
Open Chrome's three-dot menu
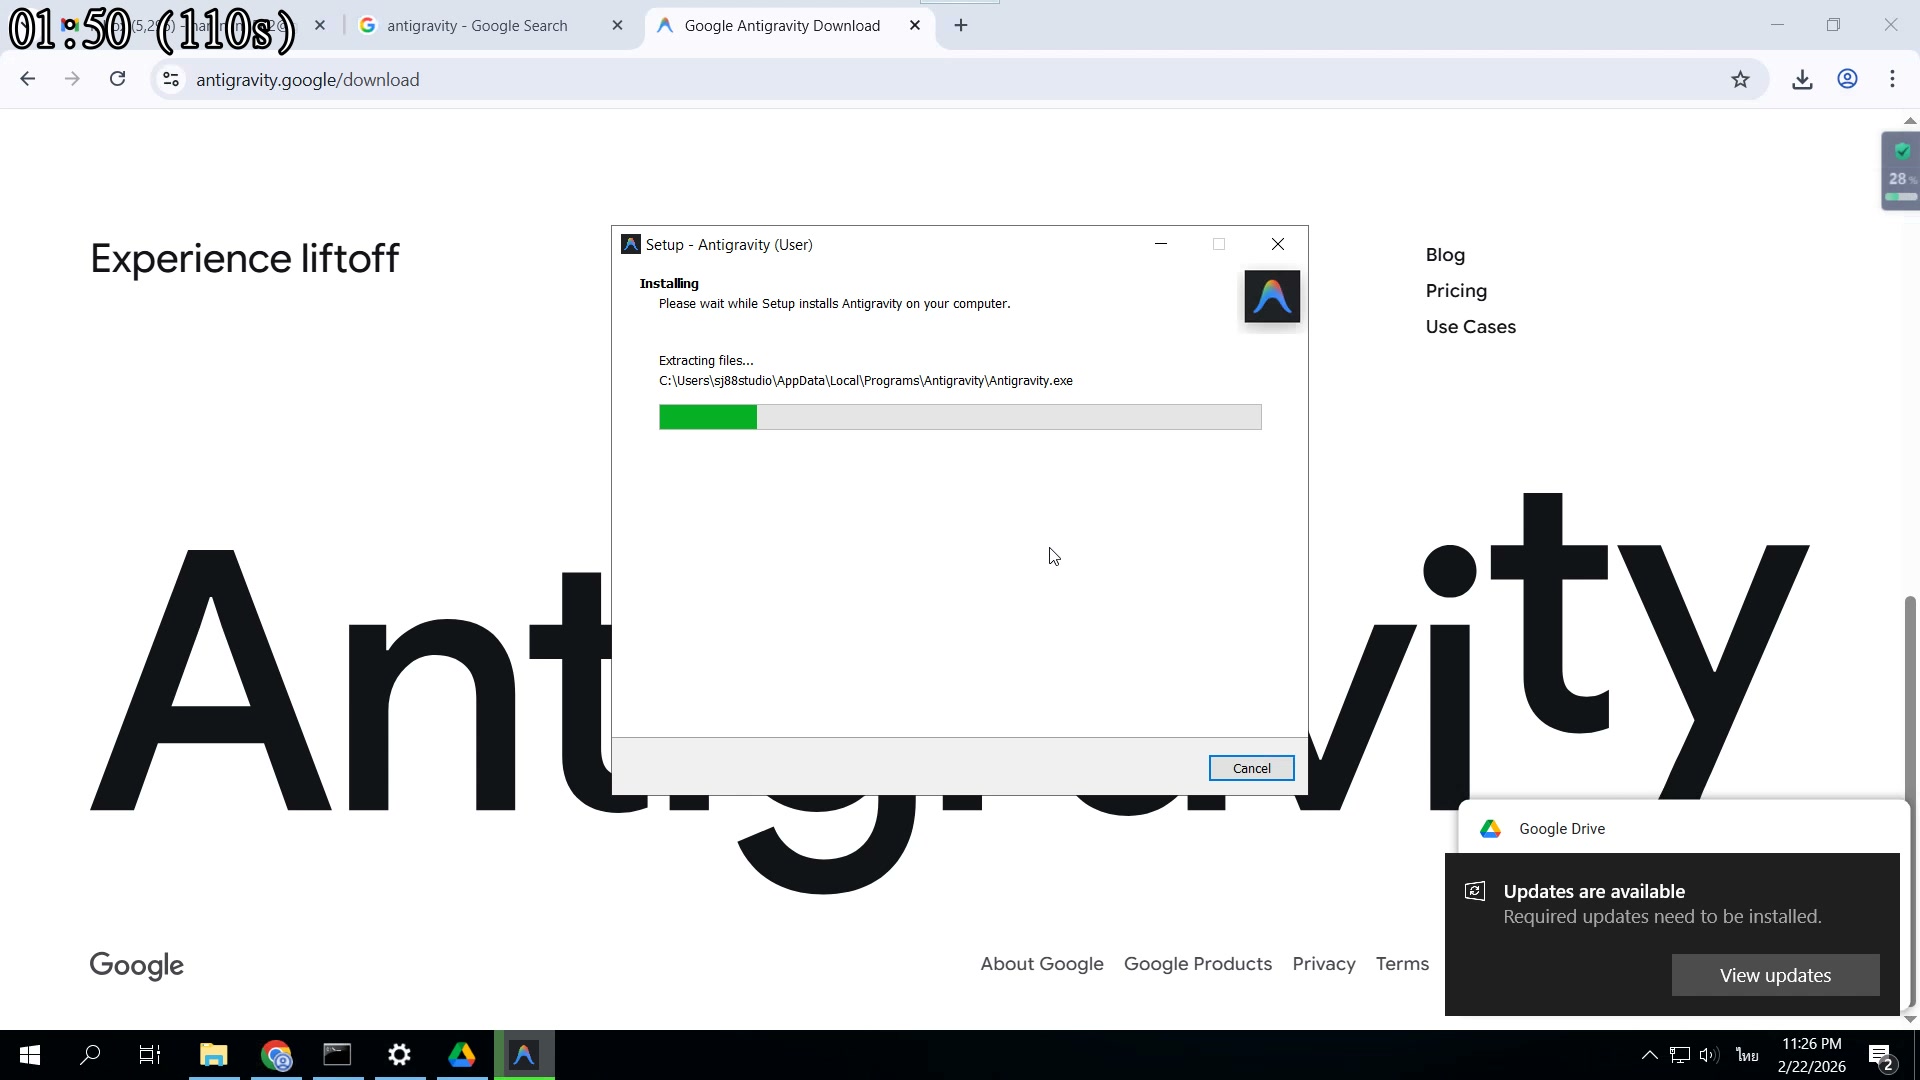(1892, 79)
